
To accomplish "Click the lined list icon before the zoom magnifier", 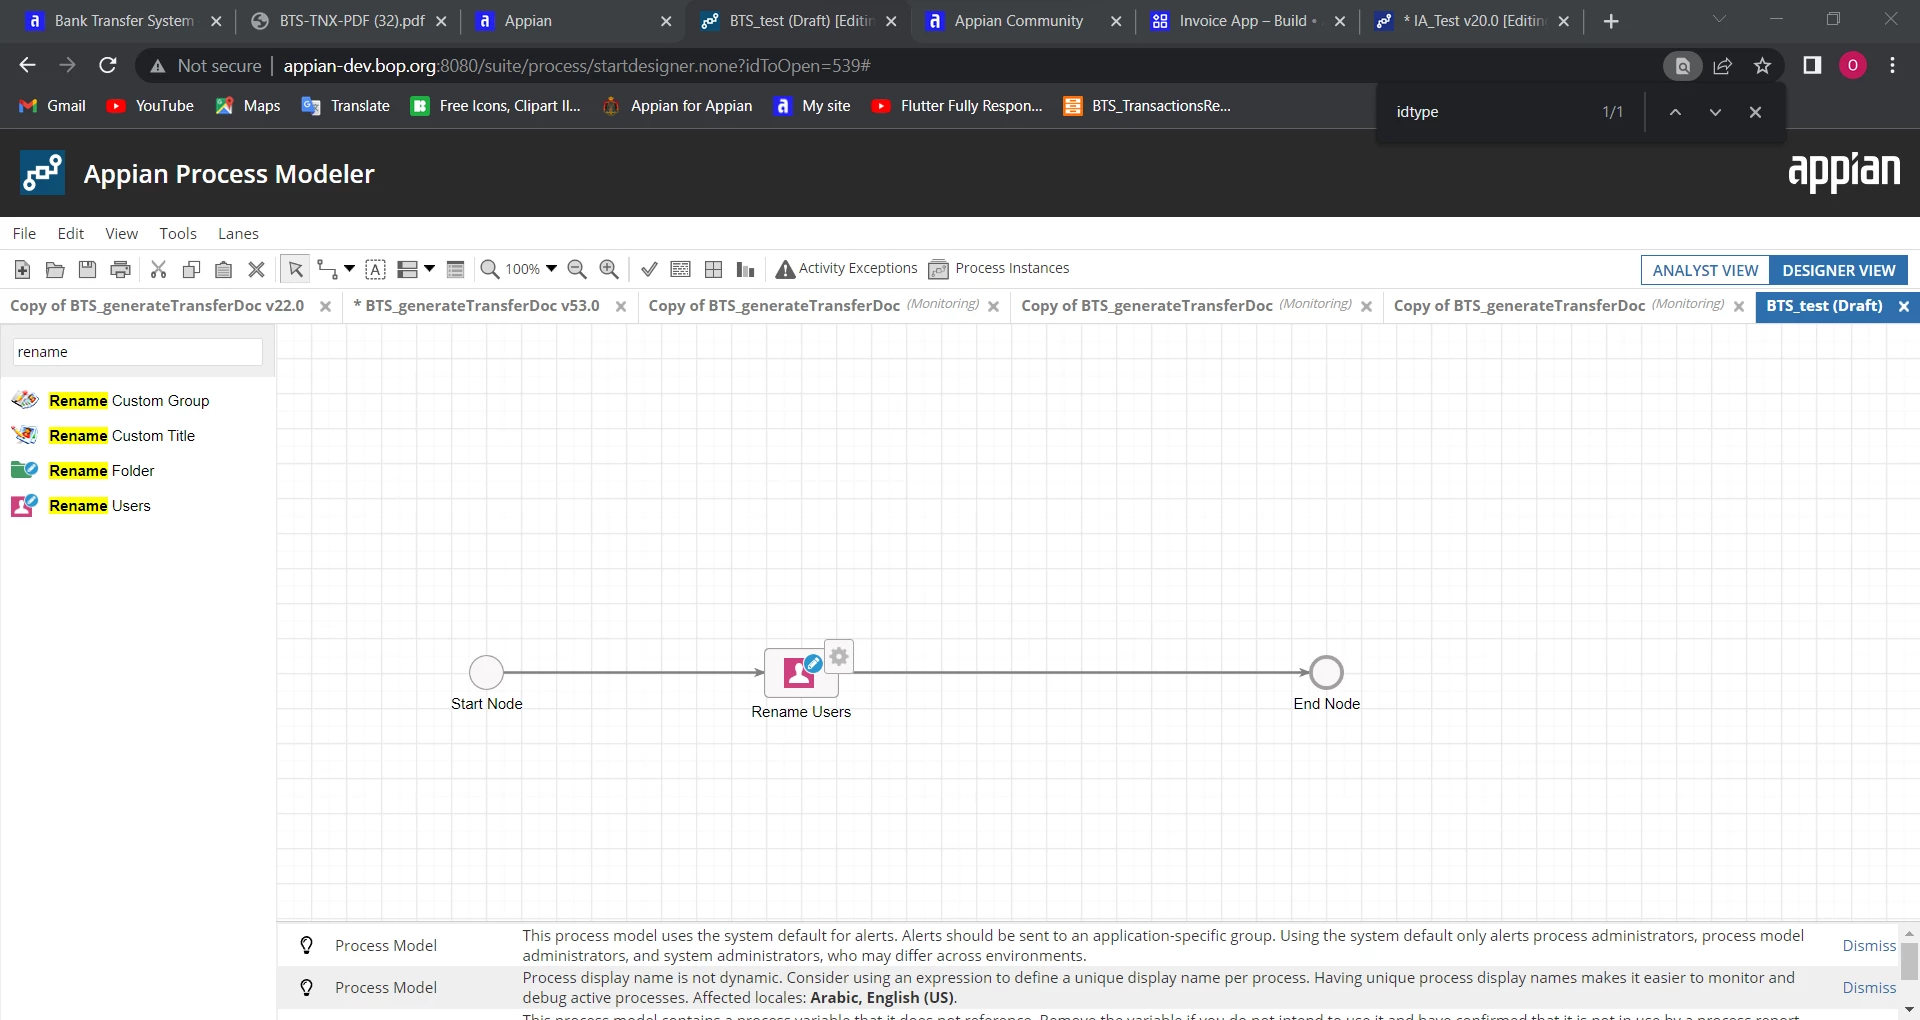I will 455,269.
